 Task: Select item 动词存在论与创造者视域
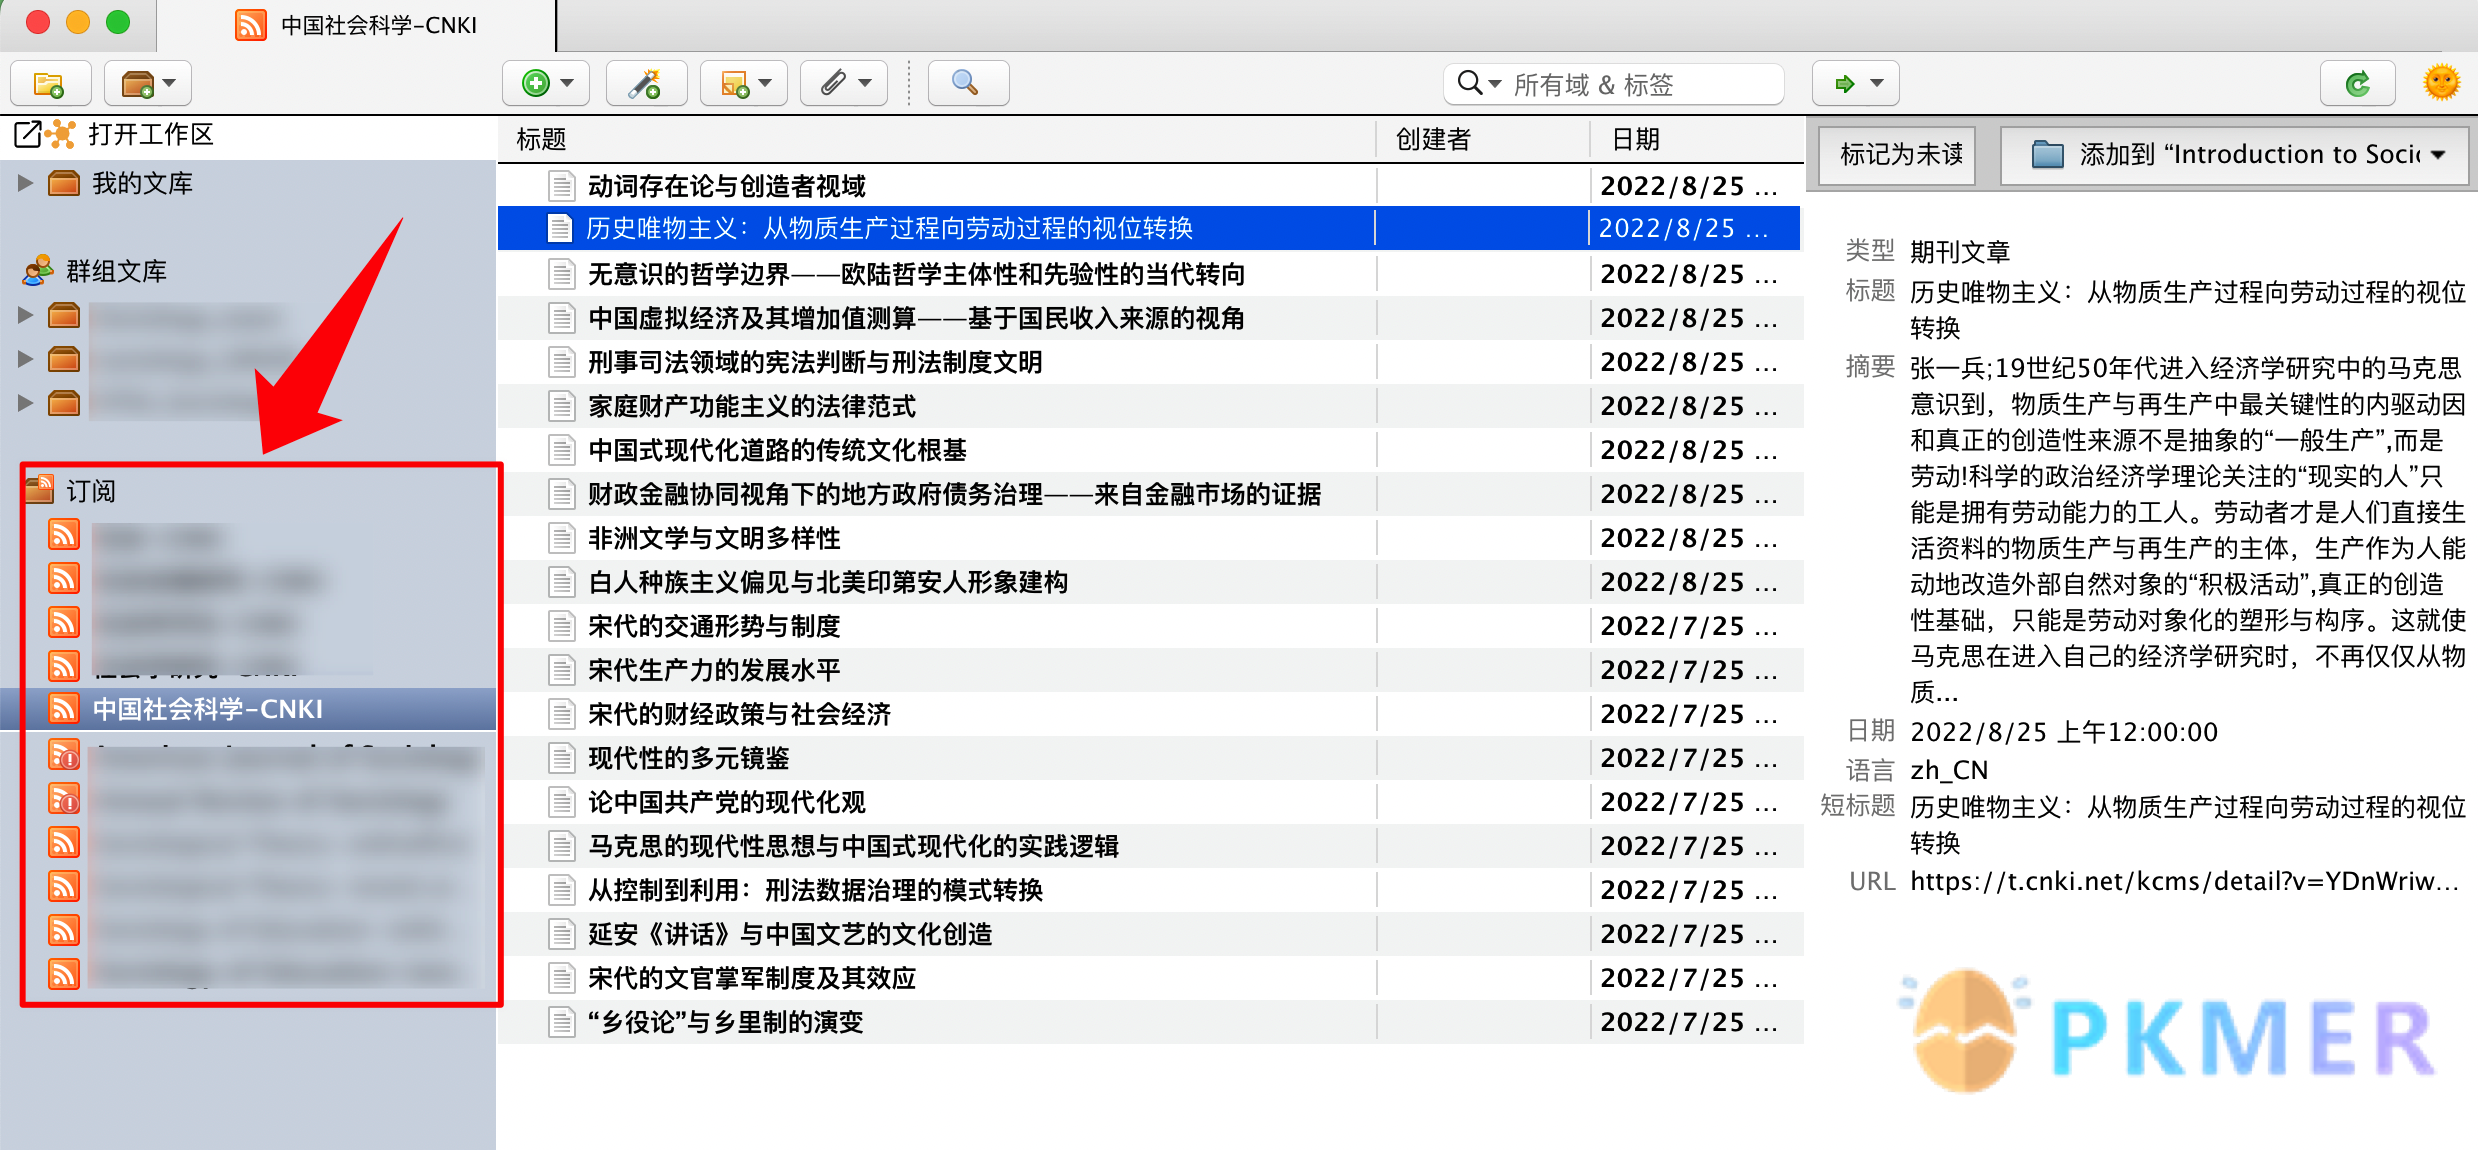pos(1150,186)
